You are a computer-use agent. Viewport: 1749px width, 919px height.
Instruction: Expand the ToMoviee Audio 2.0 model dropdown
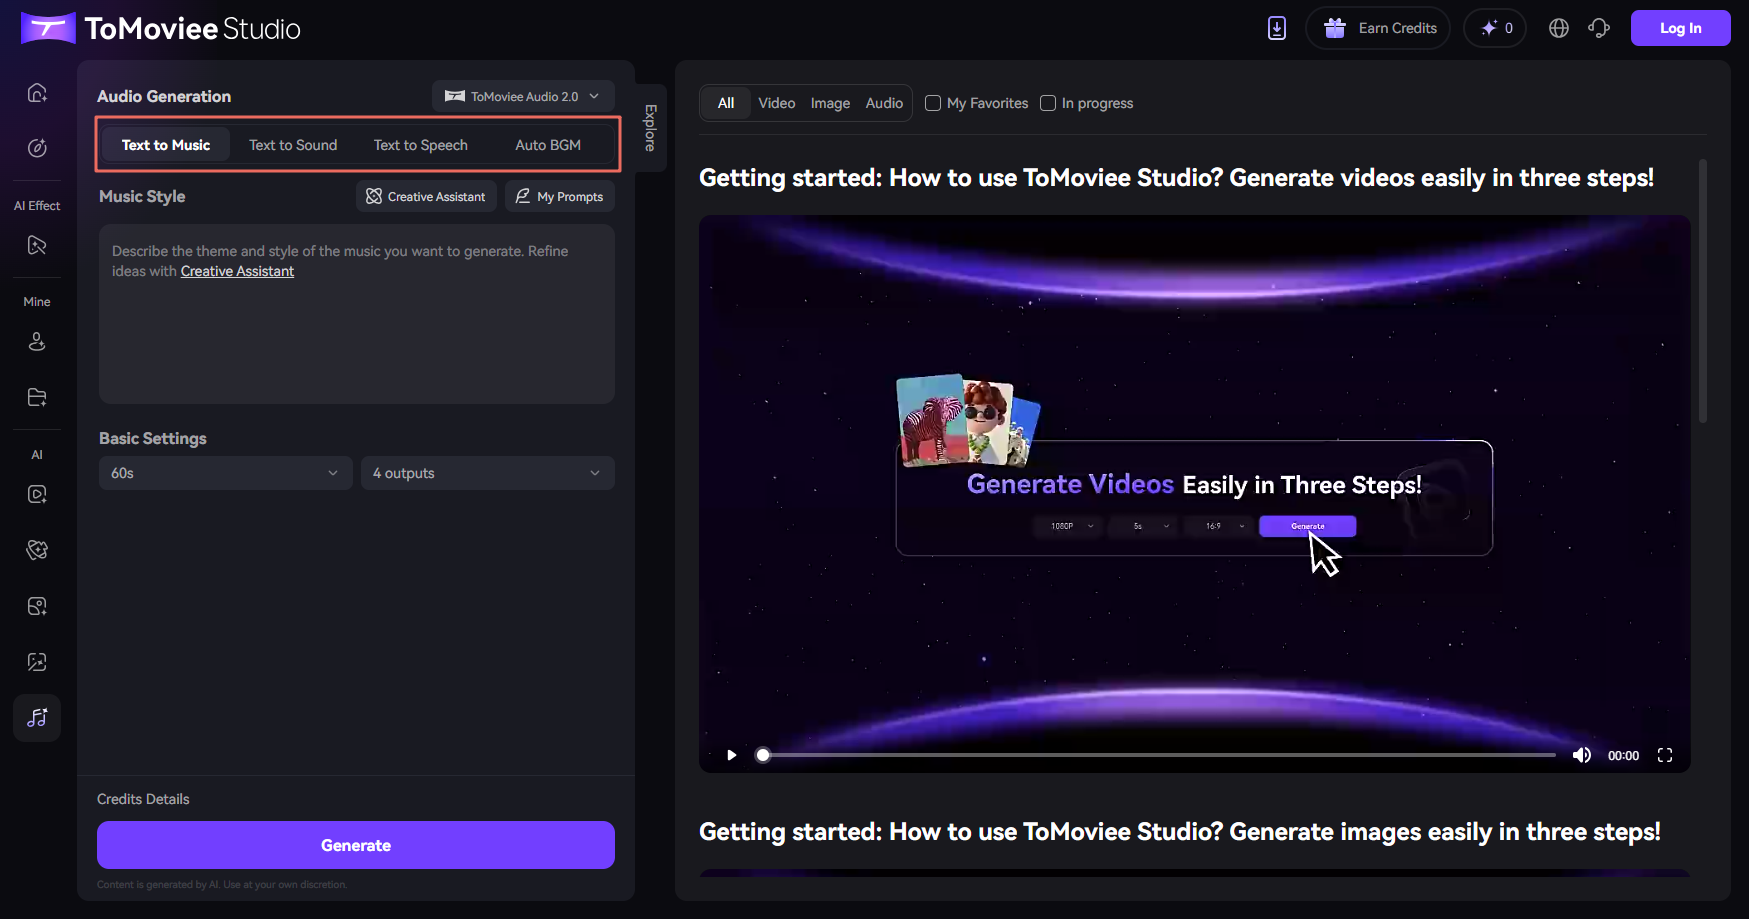click(x=523, y=96)
